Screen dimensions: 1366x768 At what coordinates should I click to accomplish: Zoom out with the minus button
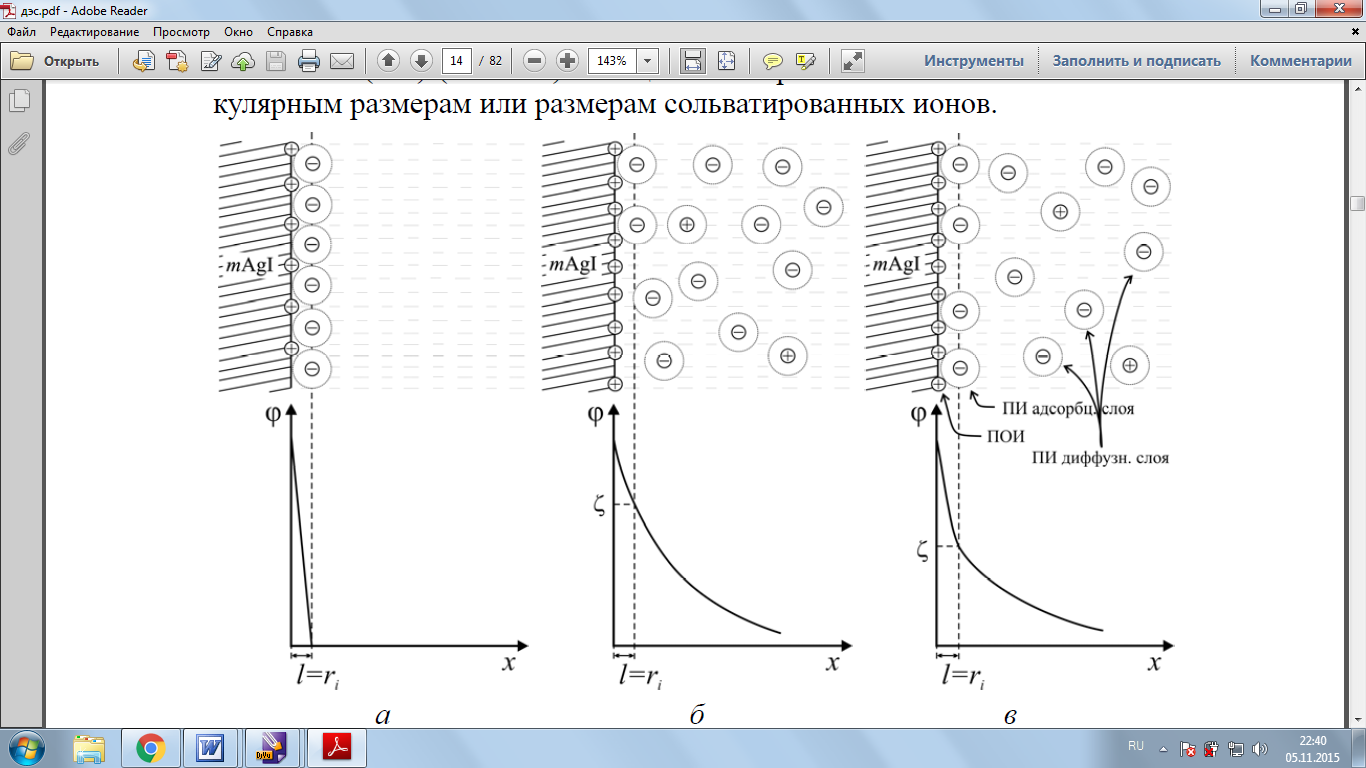coord(535,61)
